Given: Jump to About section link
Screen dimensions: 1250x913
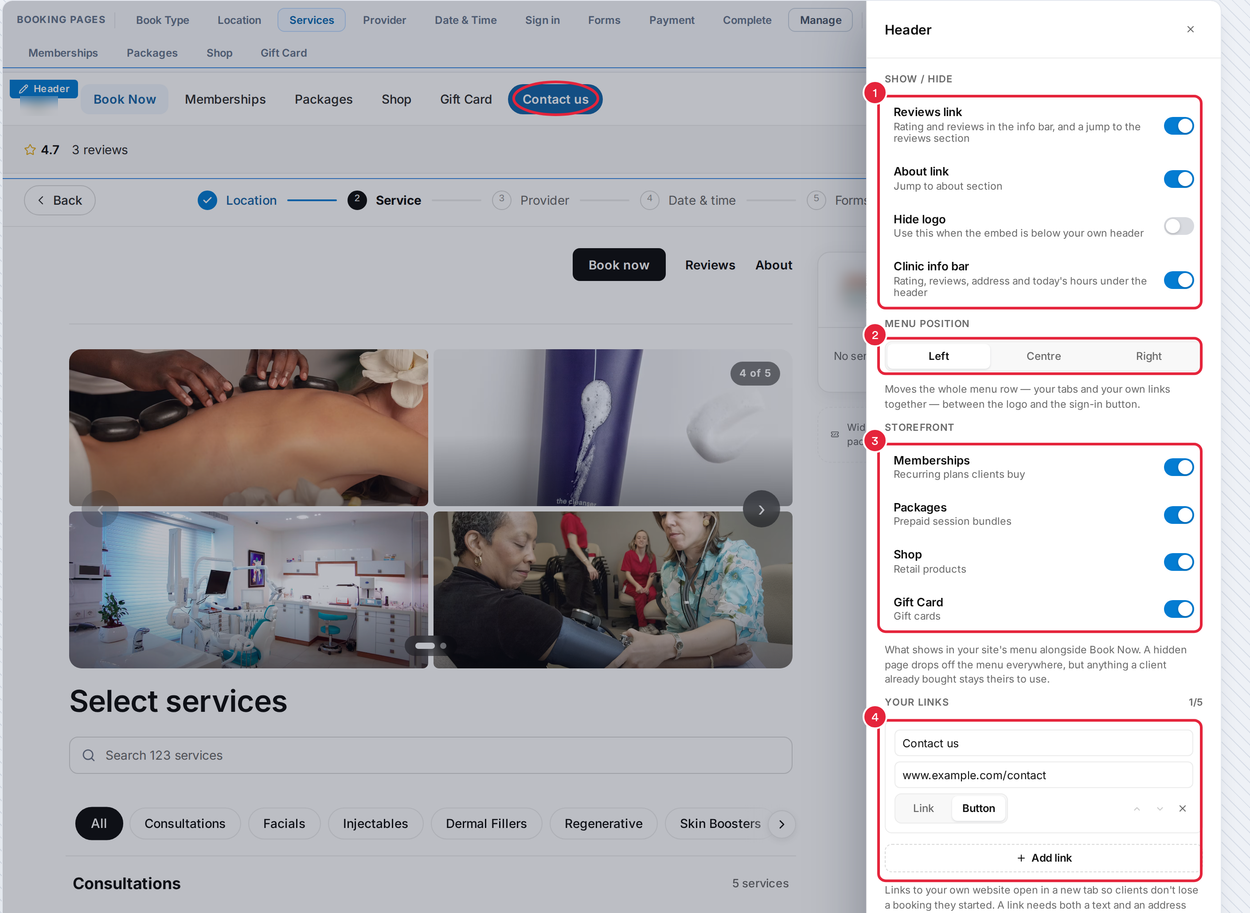Looking at the screenshot, I should pos(773,265).
